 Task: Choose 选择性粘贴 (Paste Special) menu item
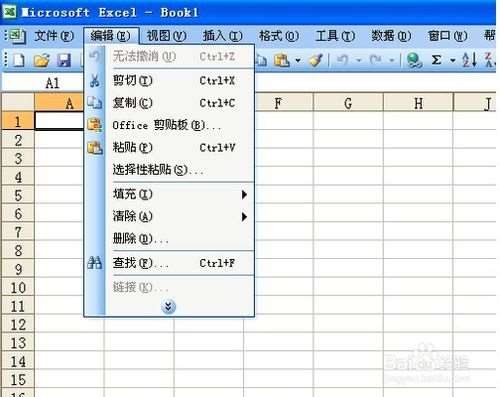(x=180, y=169)
